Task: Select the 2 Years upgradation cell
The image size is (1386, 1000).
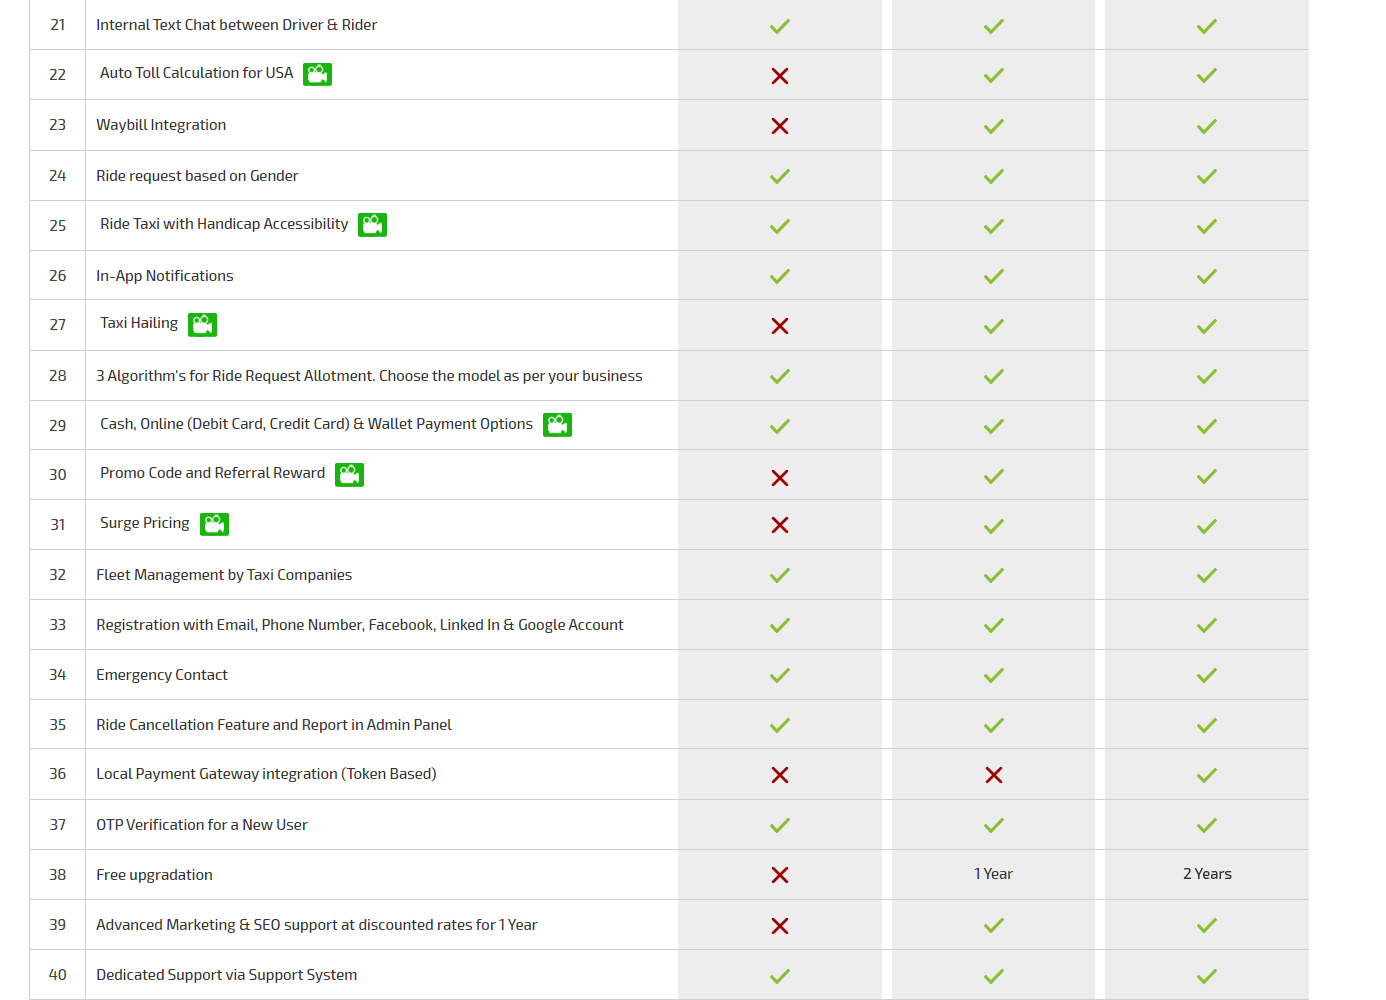Action: 1207,874
